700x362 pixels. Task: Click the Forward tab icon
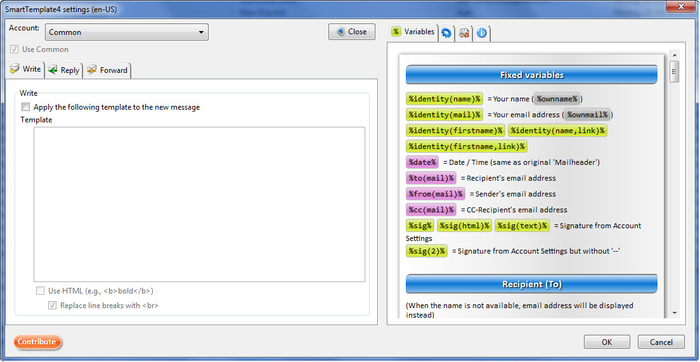click(x=92, y=70)
